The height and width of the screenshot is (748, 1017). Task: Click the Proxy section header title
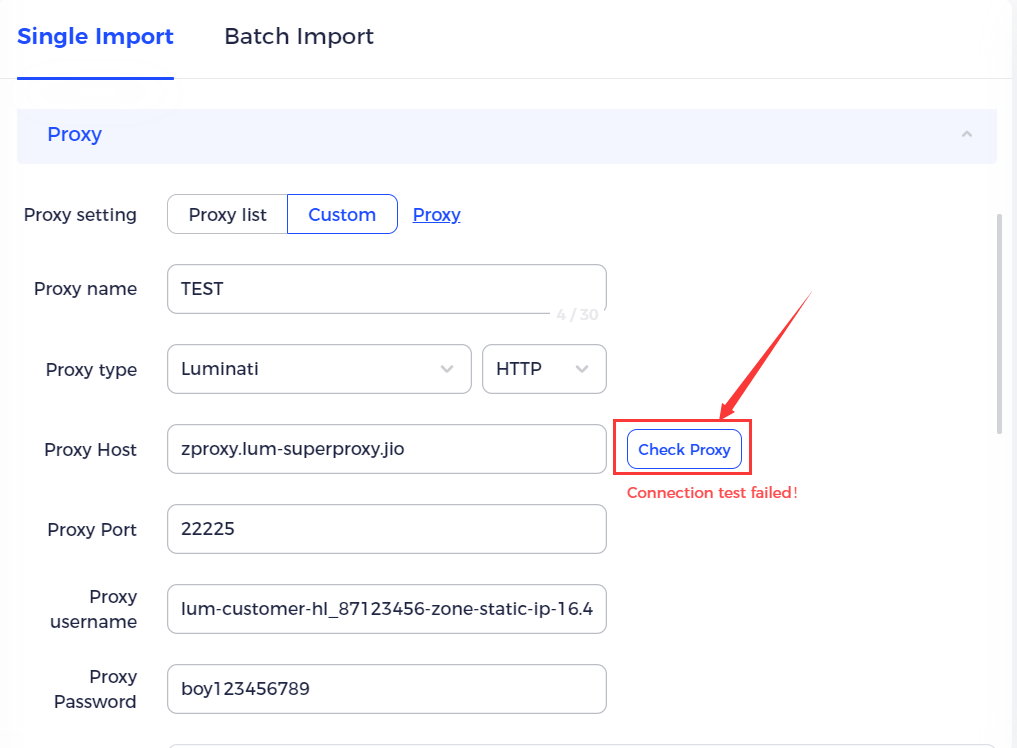(75, 134)
